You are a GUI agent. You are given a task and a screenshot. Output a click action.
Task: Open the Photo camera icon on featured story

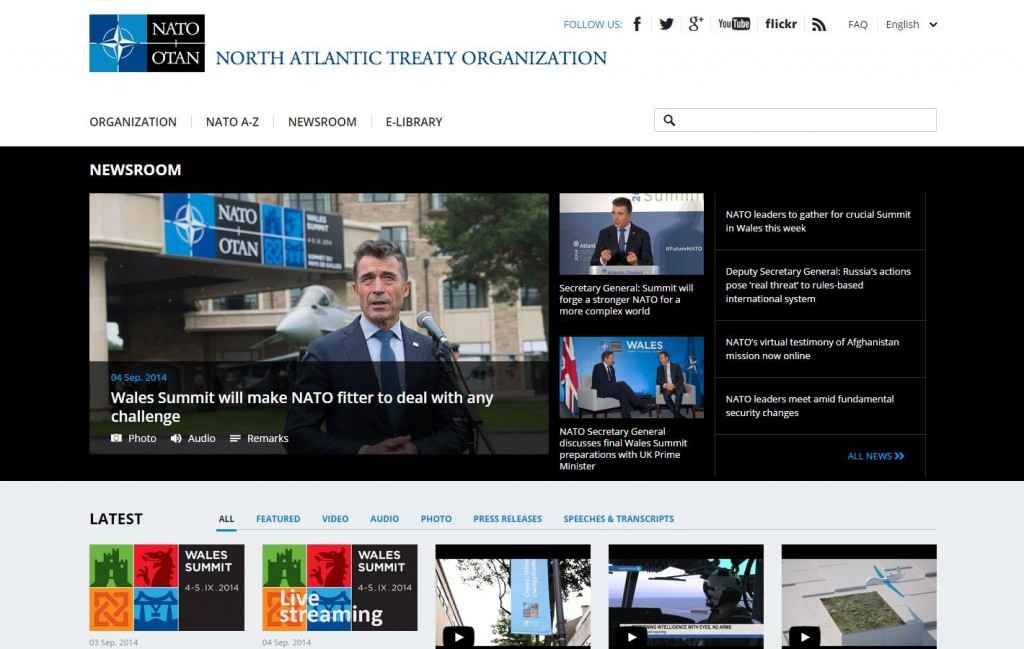(x=116, y=438)
